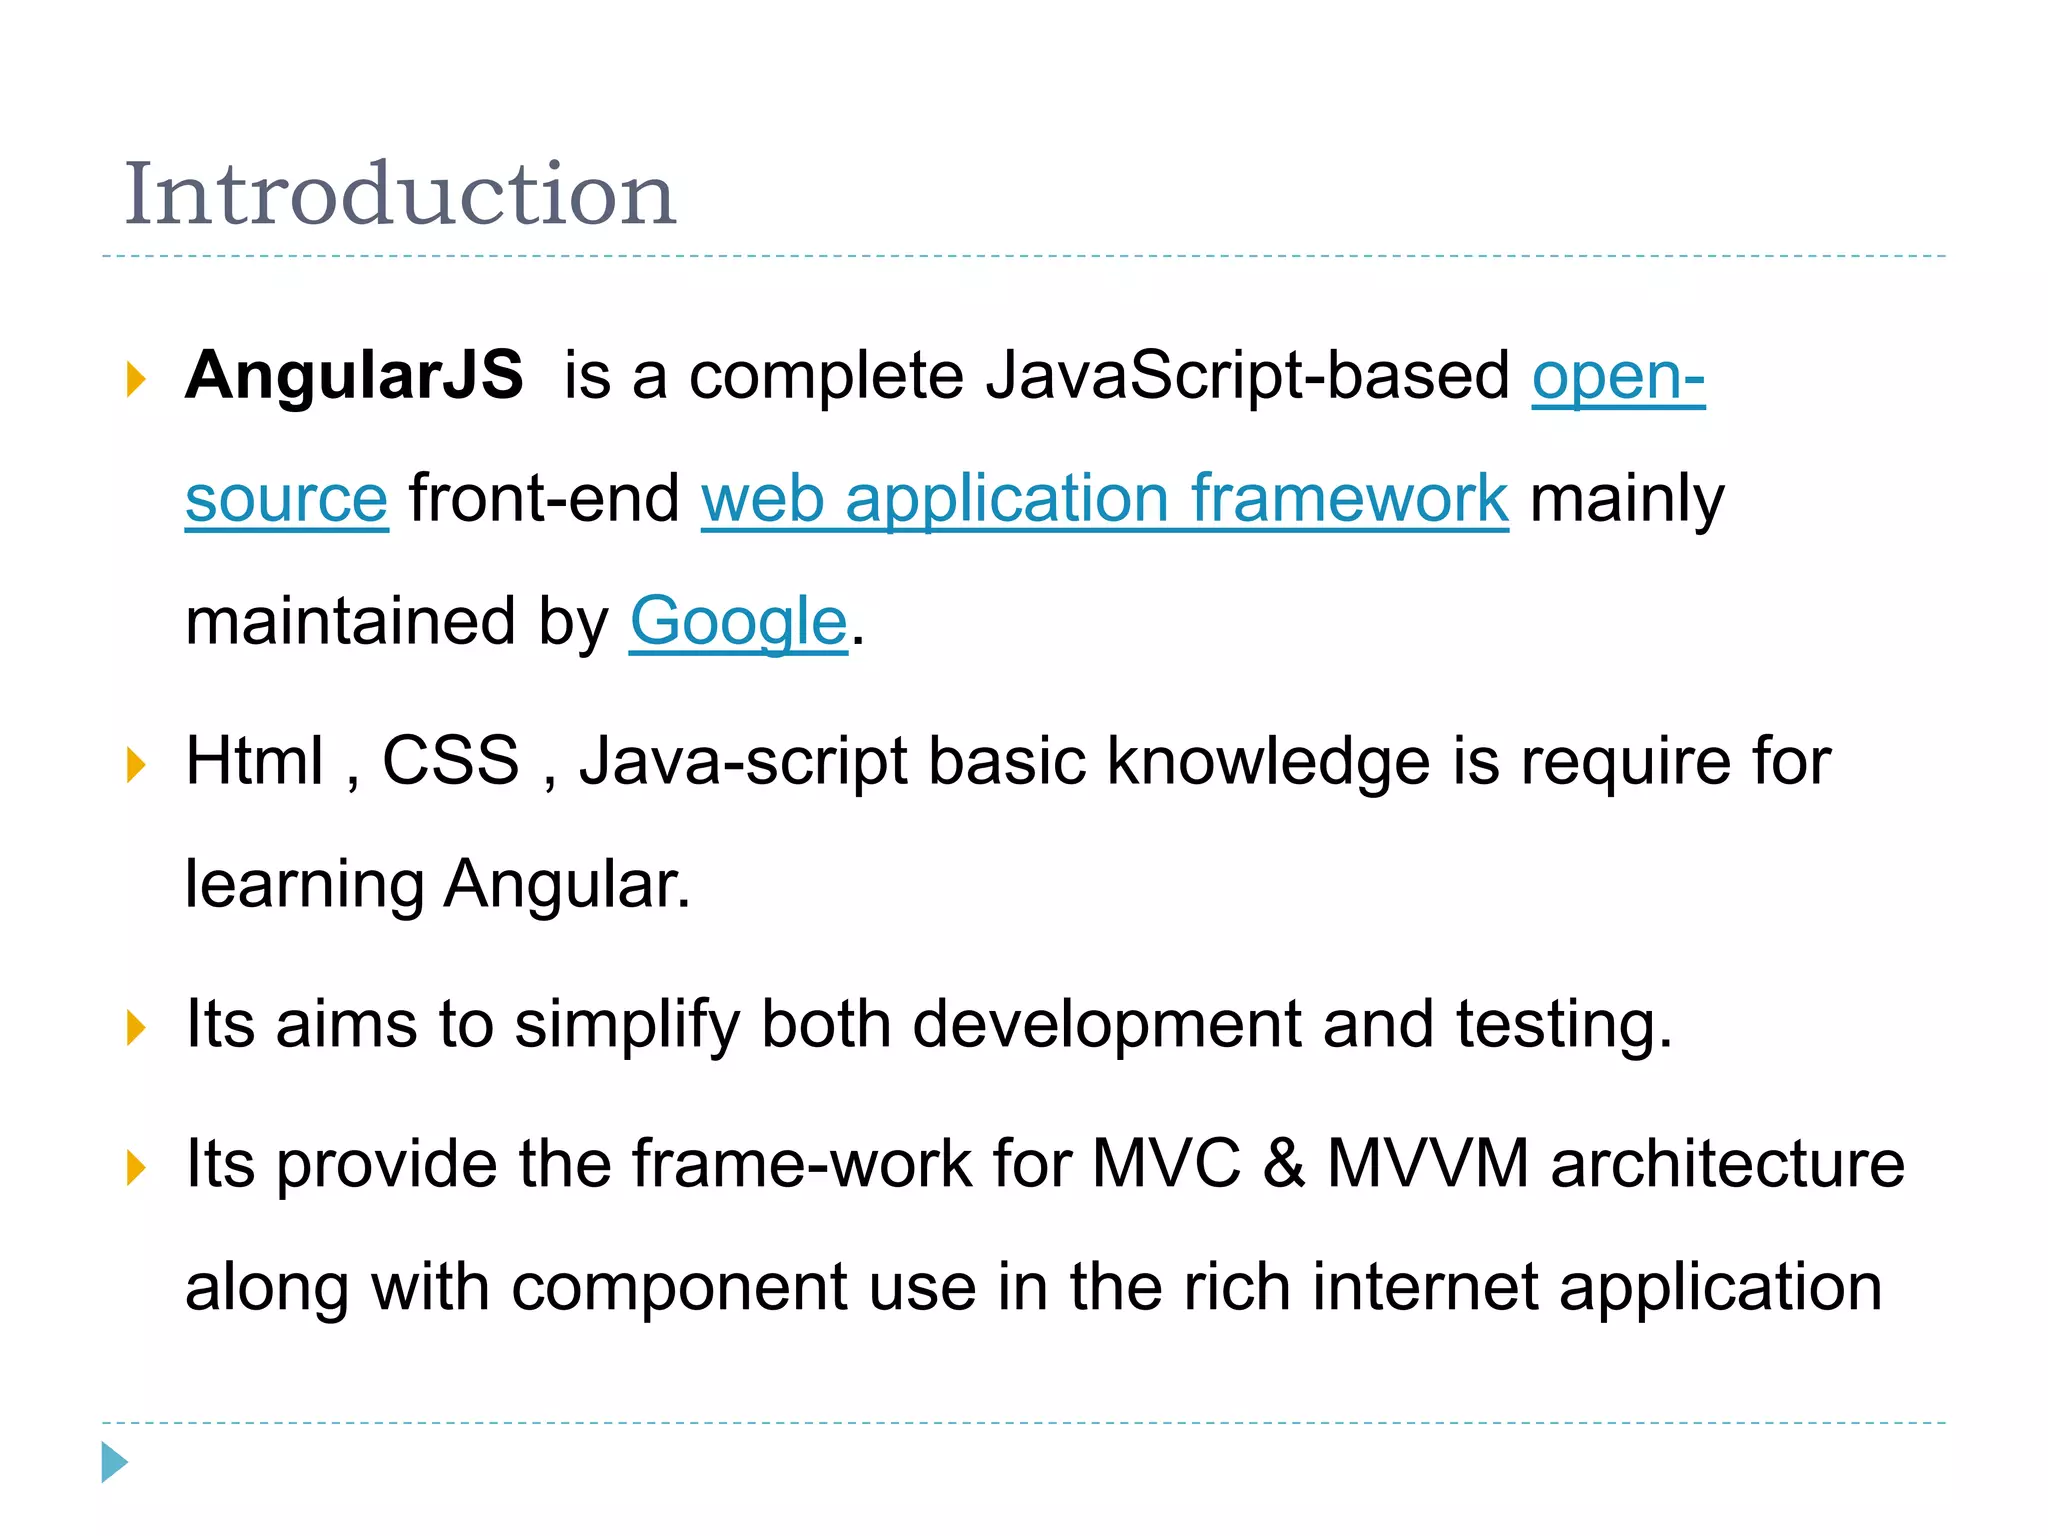The width and height of the screenshot is (2048, 1536).
Task: Click the word 'JavaScript-based'
Action: pos(1247,378)
